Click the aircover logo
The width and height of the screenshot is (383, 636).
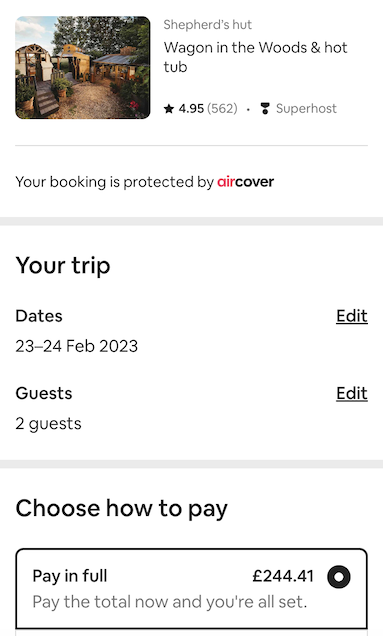click(245, 182)
